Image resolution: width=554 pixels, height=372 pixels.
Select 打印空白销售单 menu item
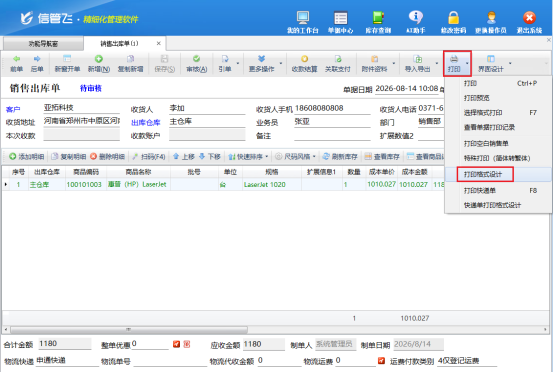point(498,143)
